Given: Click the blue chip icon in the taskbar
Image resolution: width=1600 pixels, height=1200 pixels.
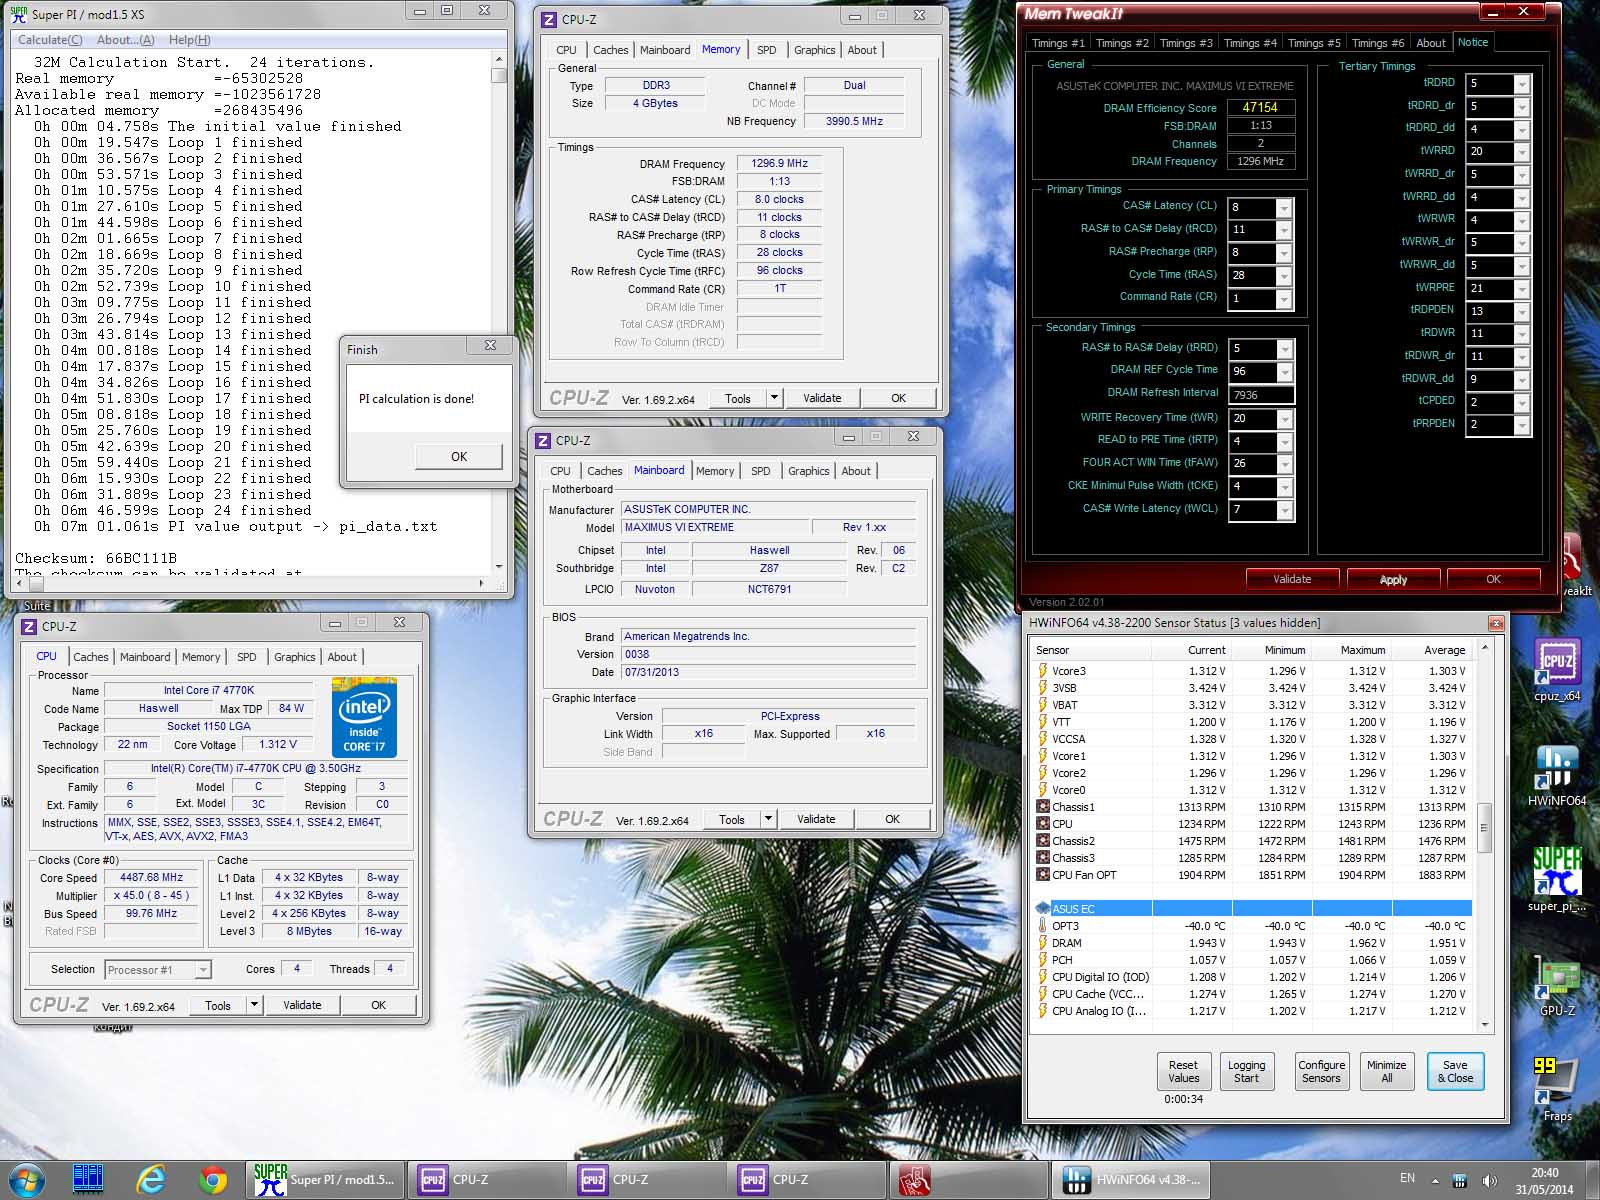Looking at the screenshot, I should click(88, 1180).
